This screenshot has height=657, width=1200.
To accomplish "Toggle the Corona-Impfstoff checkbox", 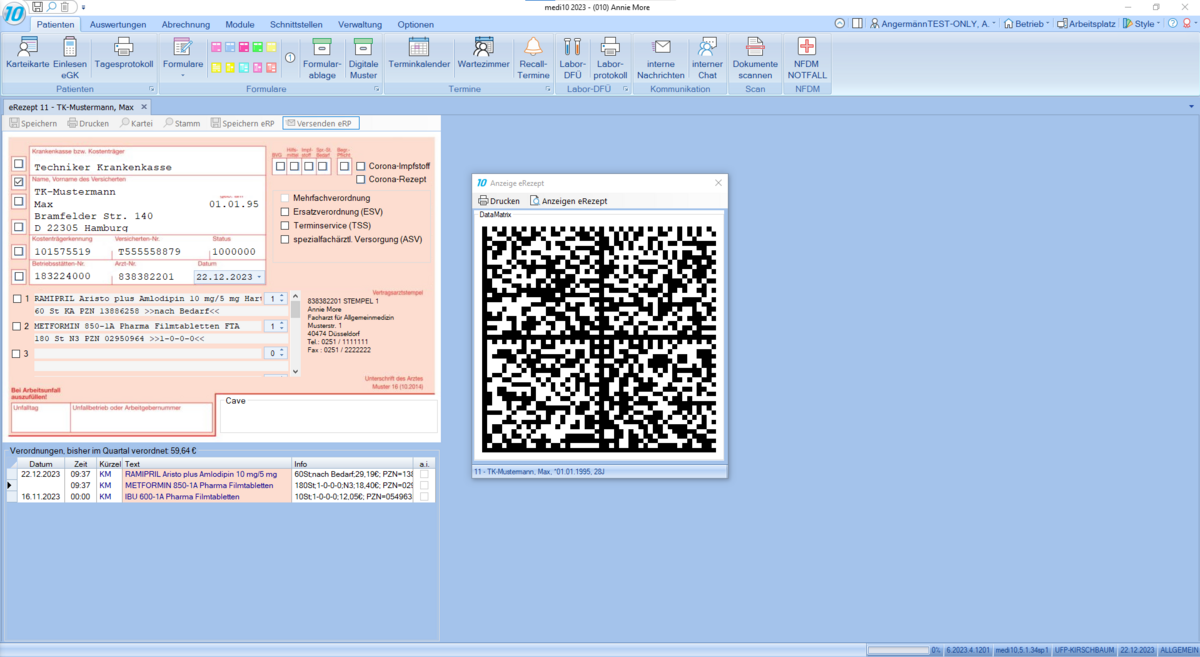I will click(x=361, y=166).
